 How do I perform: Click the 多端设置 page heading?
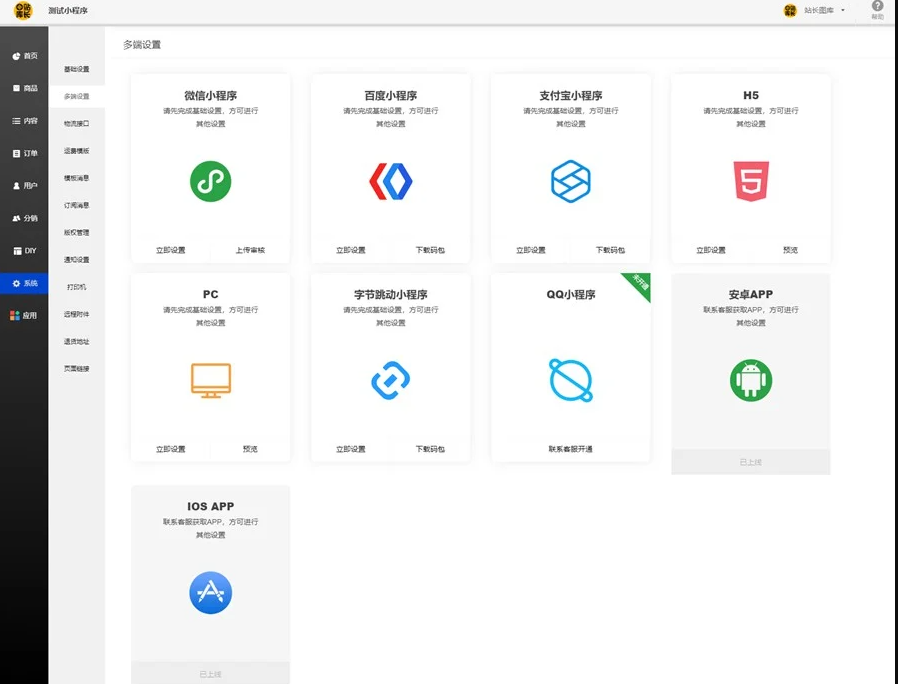click(142, 45)
